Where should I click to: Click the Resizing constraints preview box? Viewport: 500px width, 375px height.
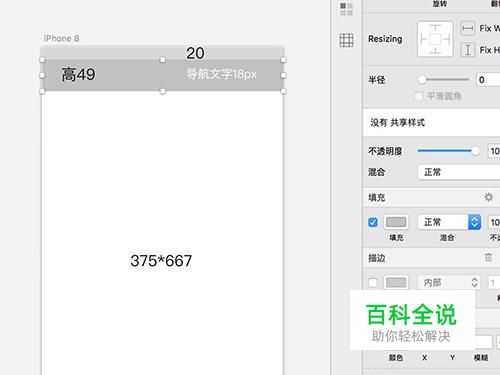pos(435,39)
